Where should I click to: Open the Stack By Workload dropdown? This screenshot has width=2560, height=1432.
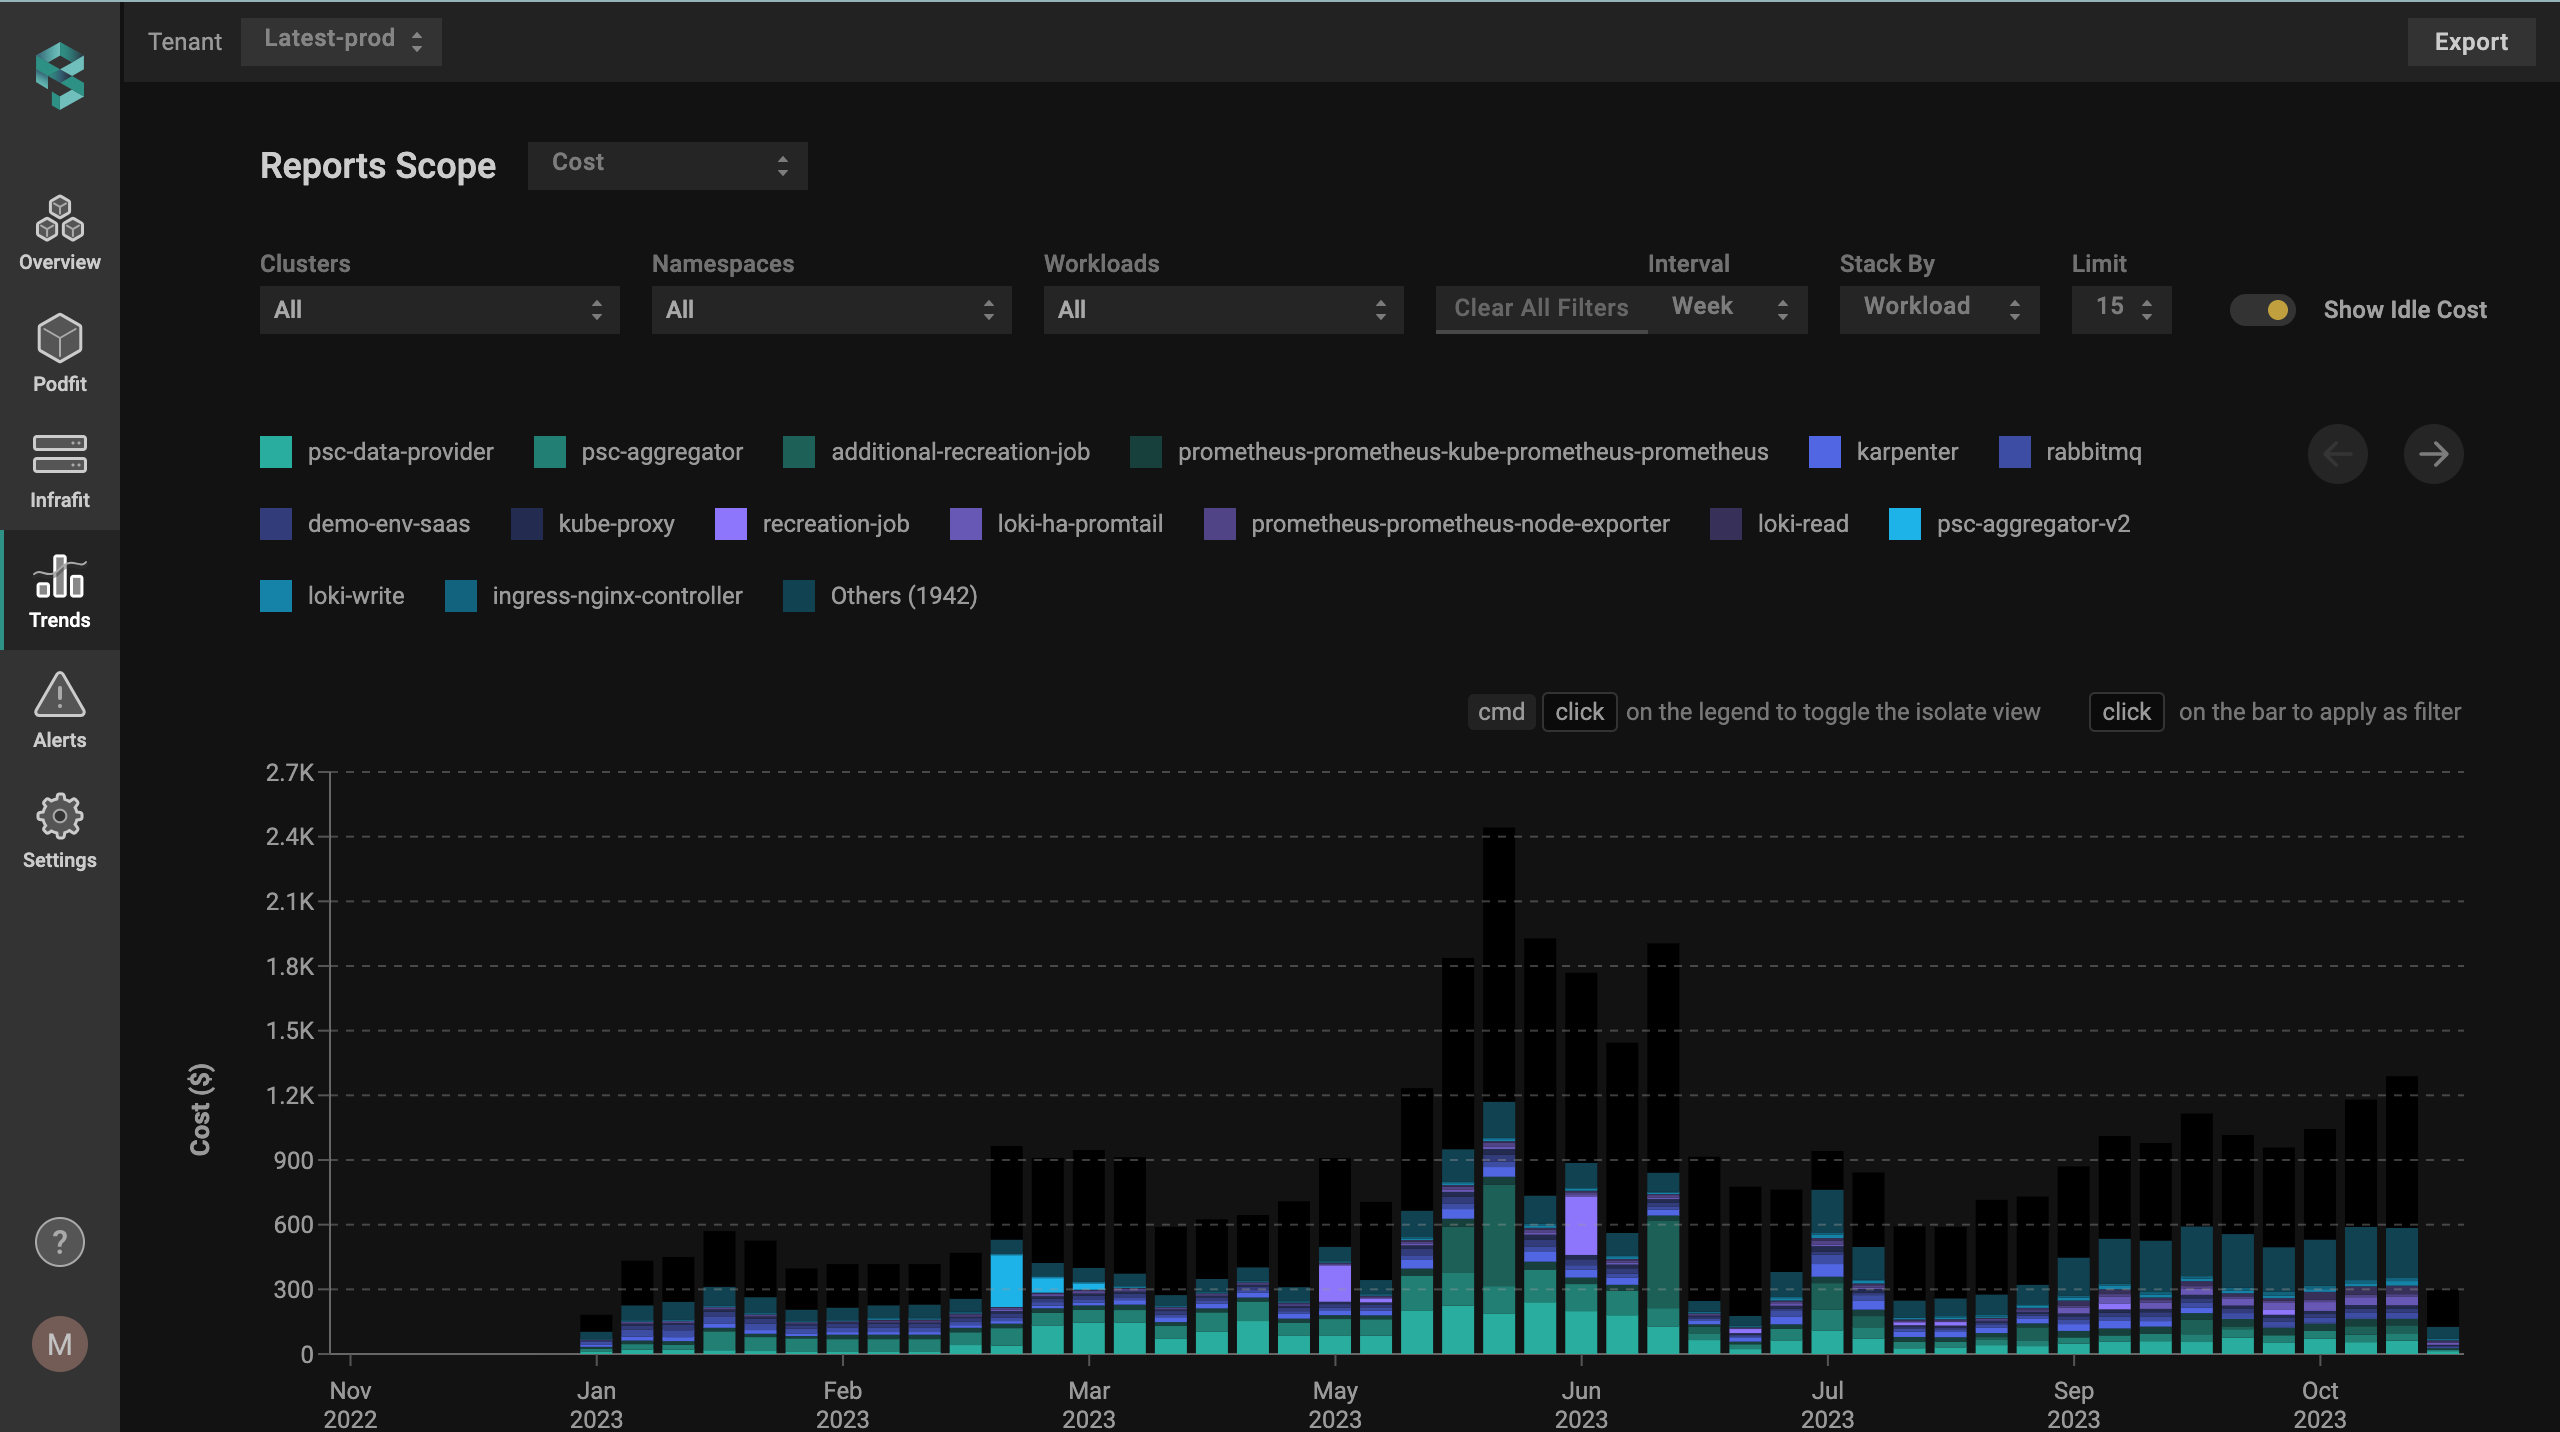coord(1938,308)
